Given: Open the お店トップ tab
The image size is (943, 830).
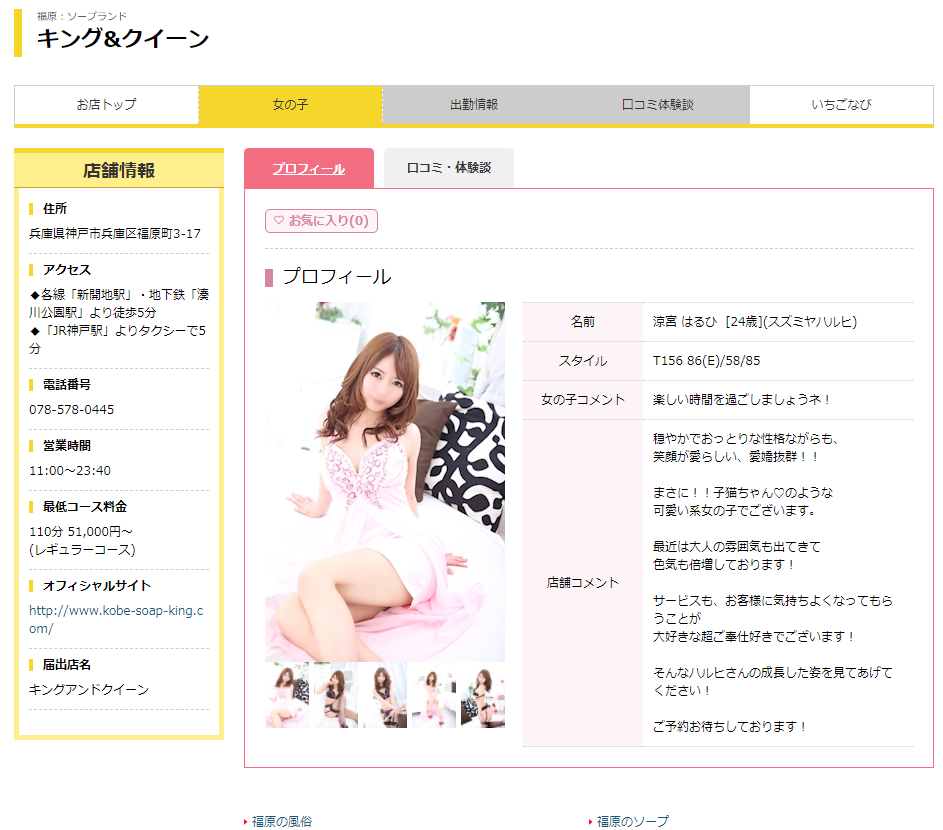Looking at the screenshot, I should pos(106,105).
